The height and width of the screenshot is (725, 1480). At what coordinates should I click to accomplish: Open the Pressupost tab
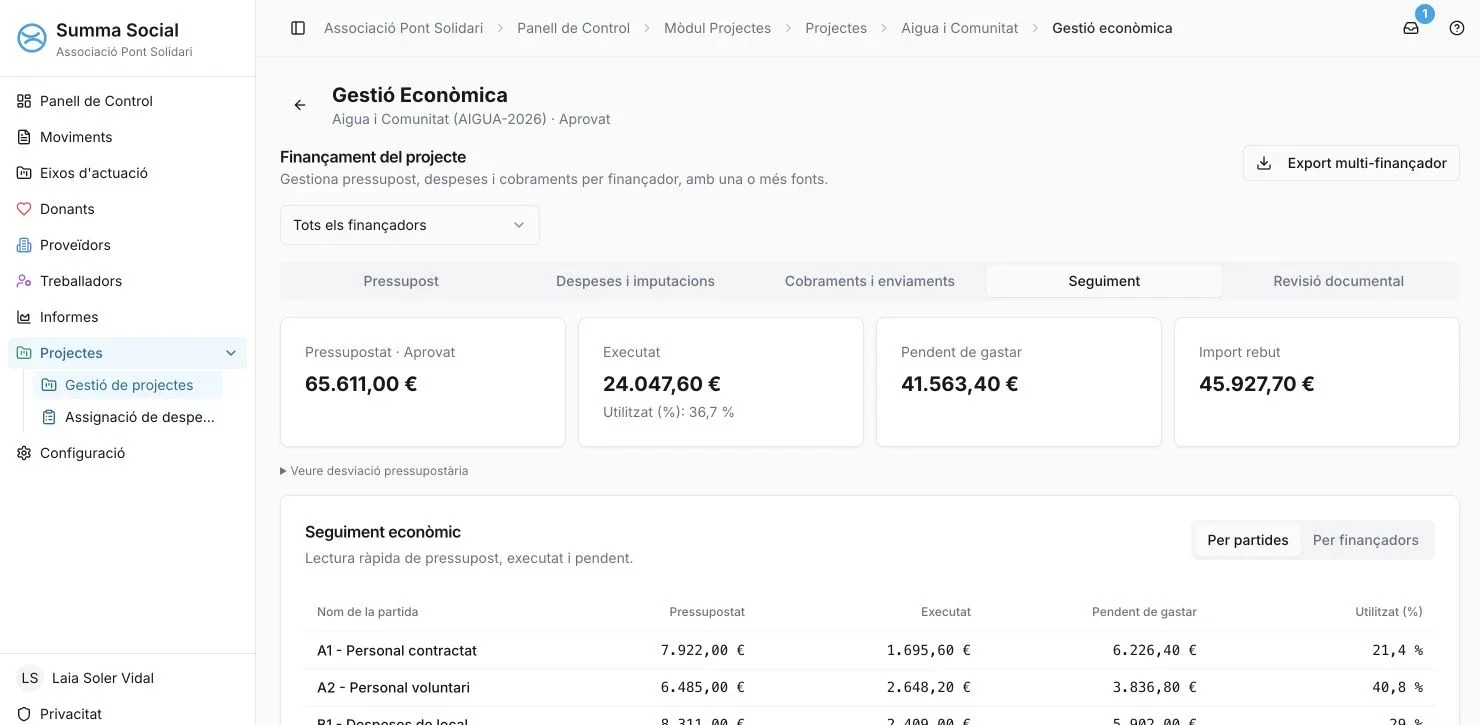tap(401, 281)
